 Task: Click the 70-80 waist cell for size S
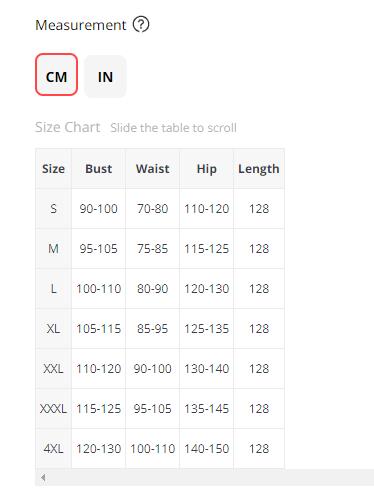(153, 209)
